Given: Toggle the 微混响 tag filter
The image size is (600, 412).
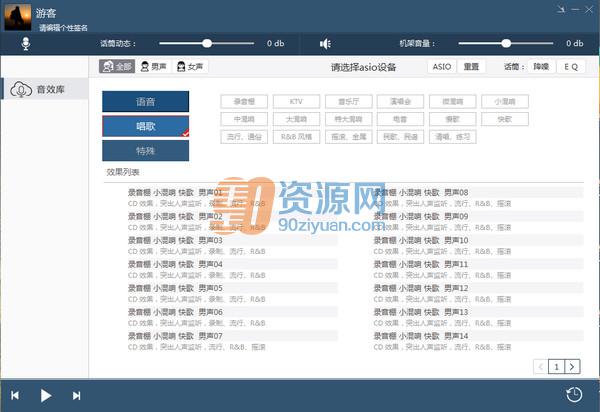Looking at the screenshot, I should [x=453, y=101].
